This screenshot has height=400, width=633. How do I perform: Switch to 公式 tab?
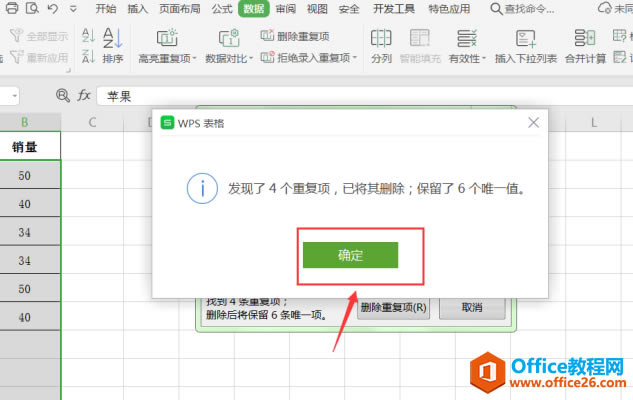pos(222,8)
